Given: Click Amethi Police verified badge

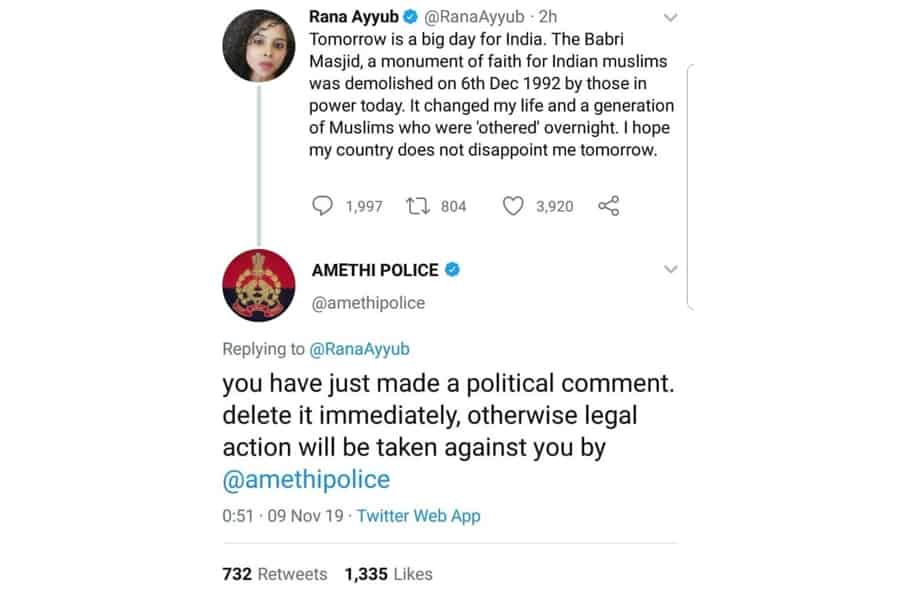Looking at the screenshot, I should 452,269.
